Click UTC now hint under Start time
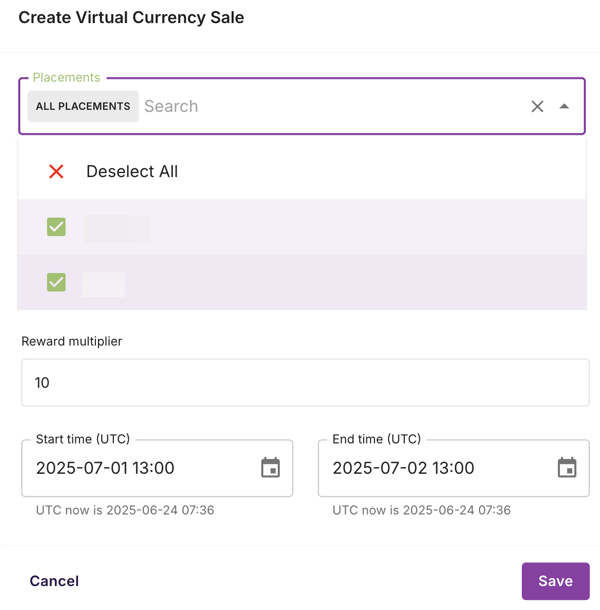 (124, 510)
